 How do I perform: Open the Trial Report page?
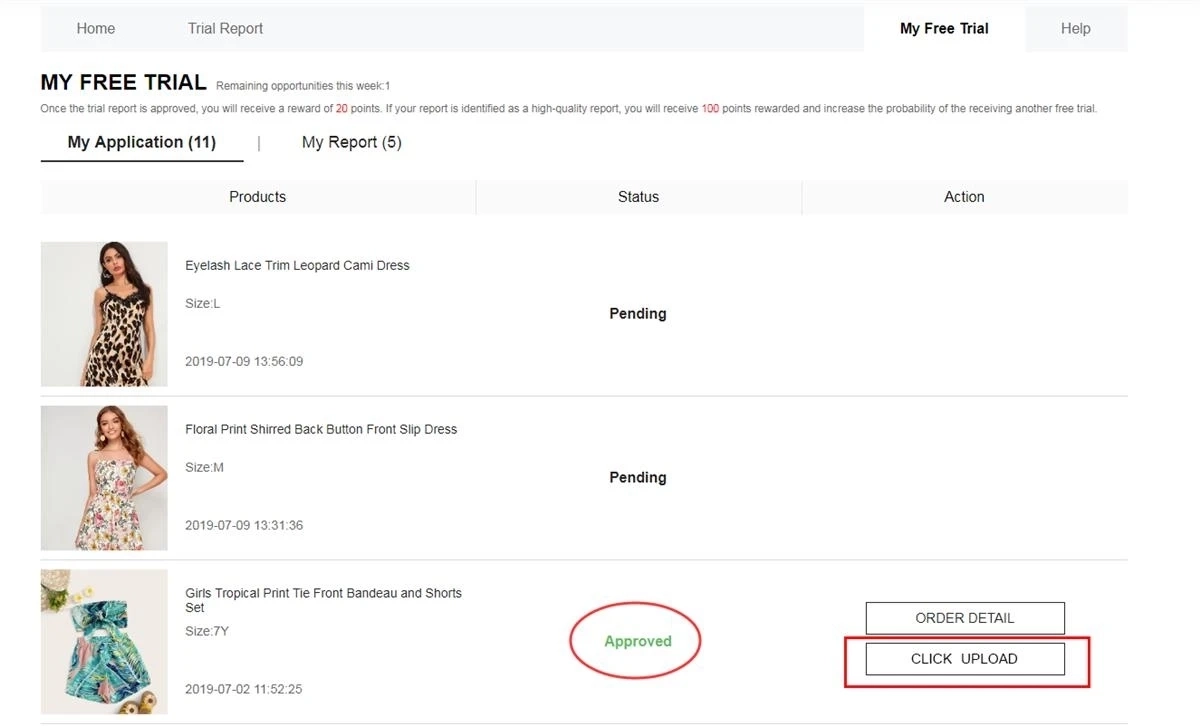225,28
